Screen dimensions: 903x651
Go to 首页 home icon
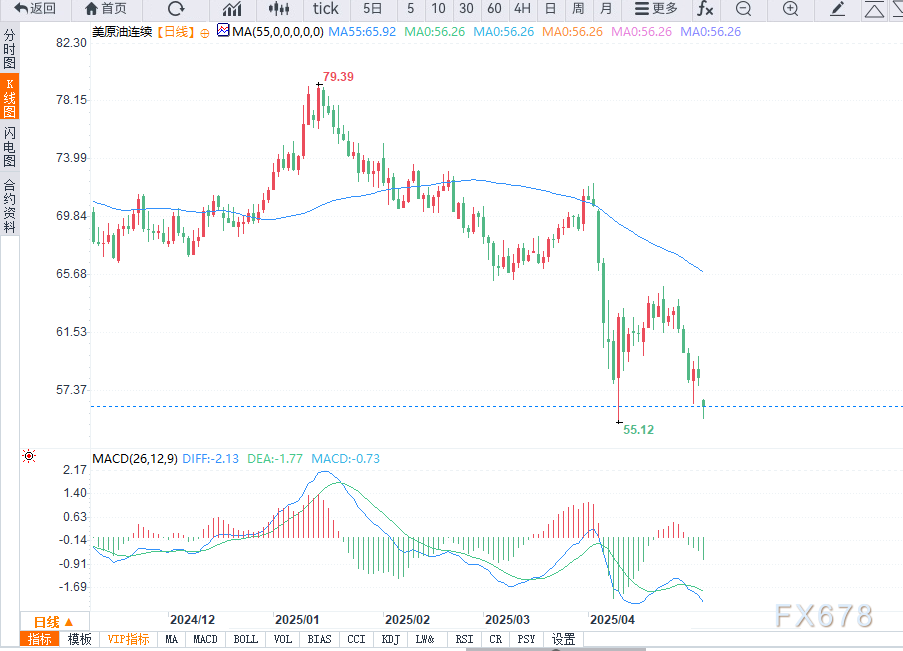pyautogui.click(x=105, y=9)
